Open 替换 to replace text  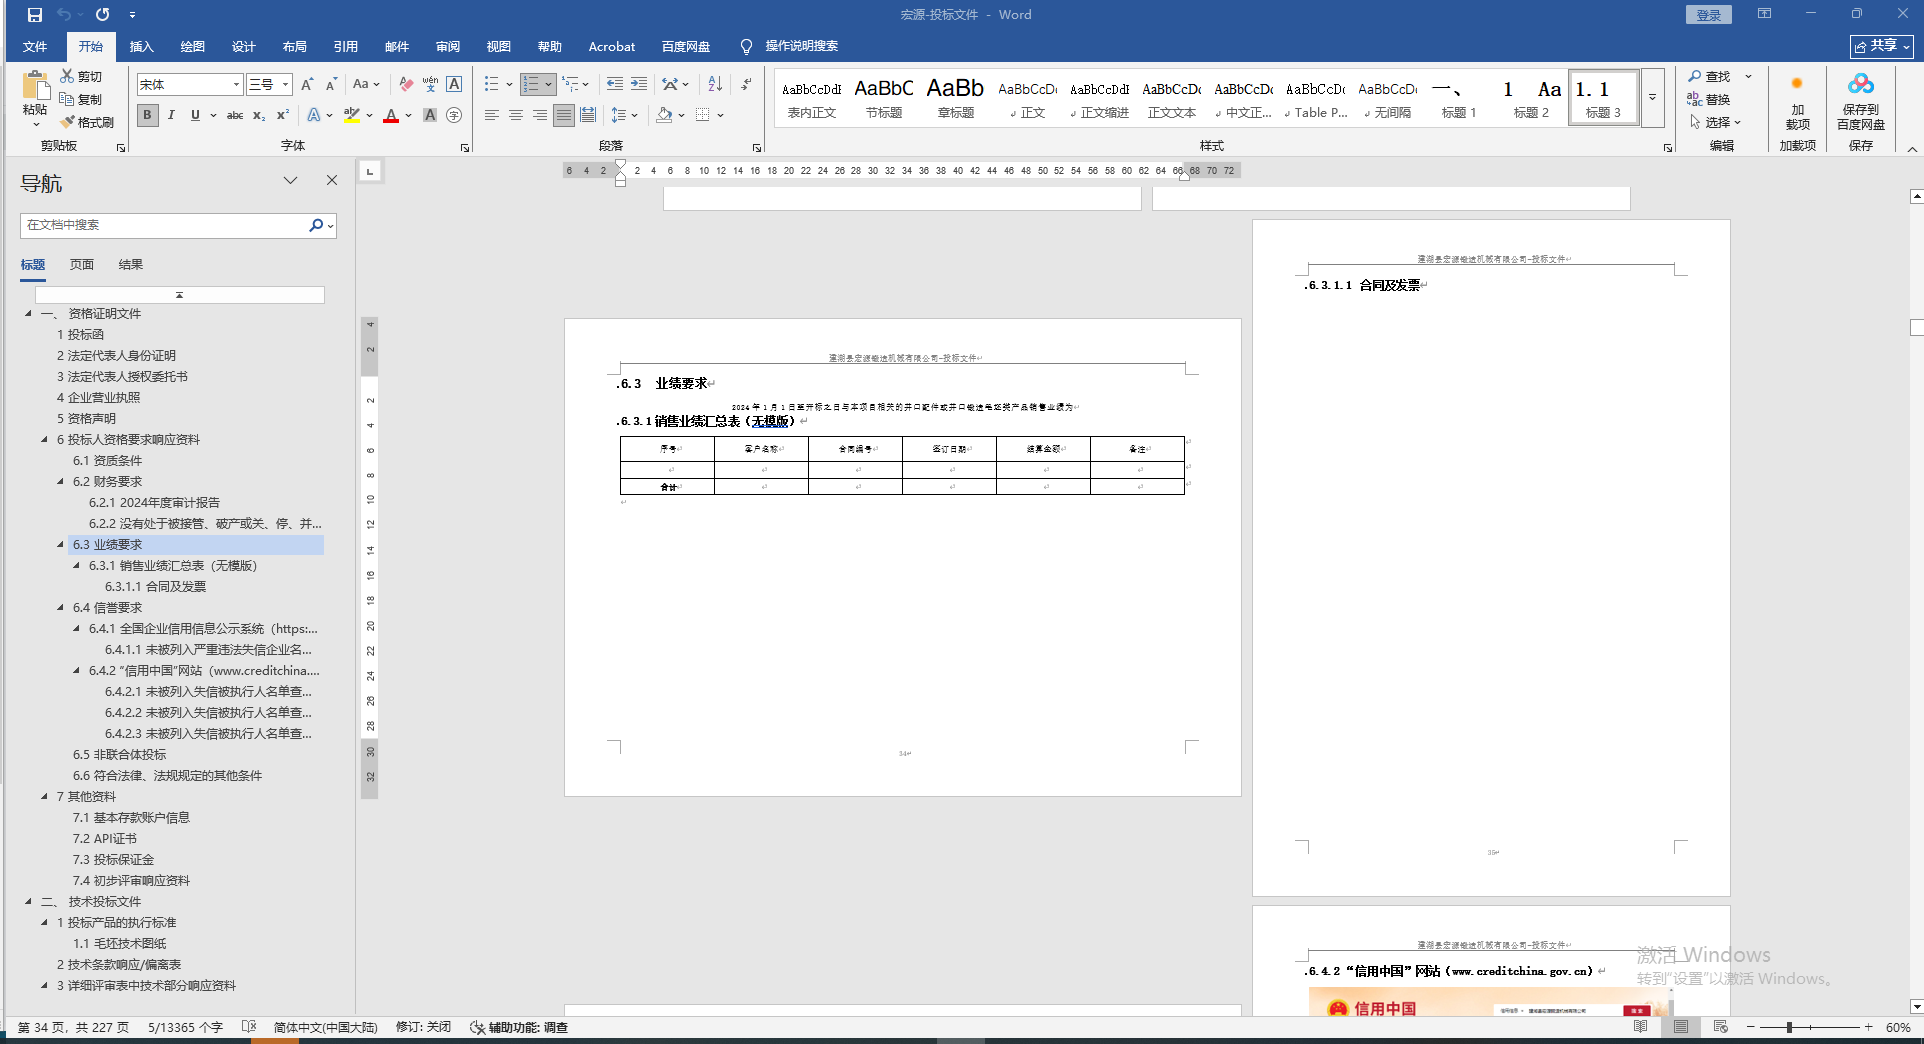pyautogui.click(x=1709, y=99)
